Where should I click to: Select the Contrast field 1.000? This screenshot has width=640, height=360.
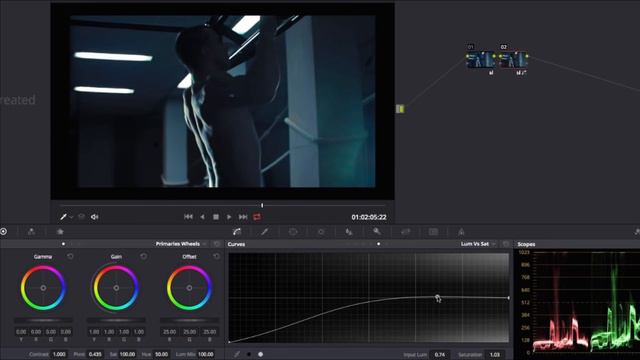point(59,354)
